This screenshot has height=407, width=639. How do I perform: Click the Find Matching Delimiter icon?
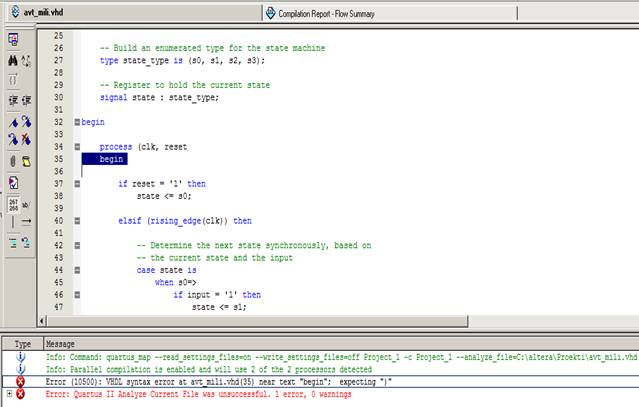[x=13, y=80]
